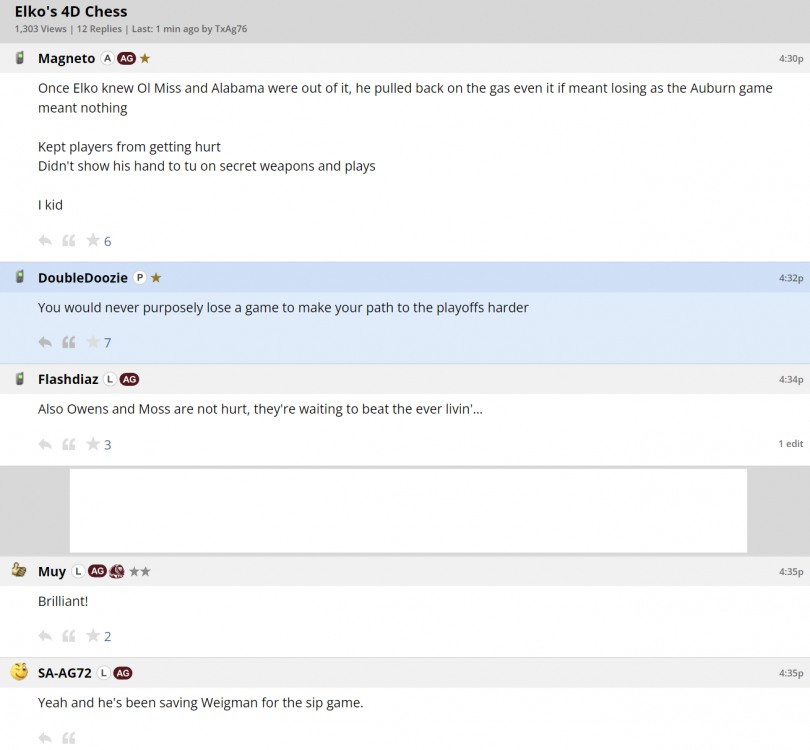The image size is (810, 750).
Task: View the "1 edit" history on Flashdiaz's post
Action: coord(790,443)
